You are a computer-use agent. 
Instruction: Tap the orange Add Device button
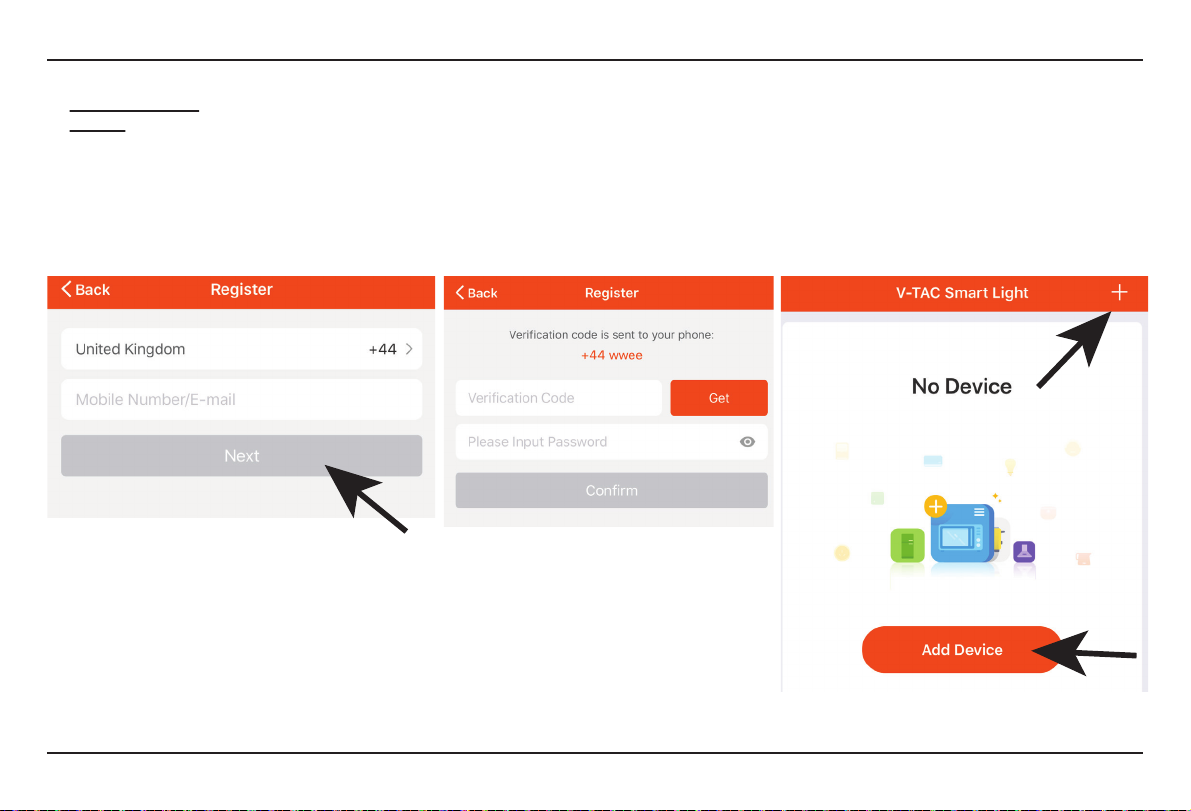click(x=962, y=650)
